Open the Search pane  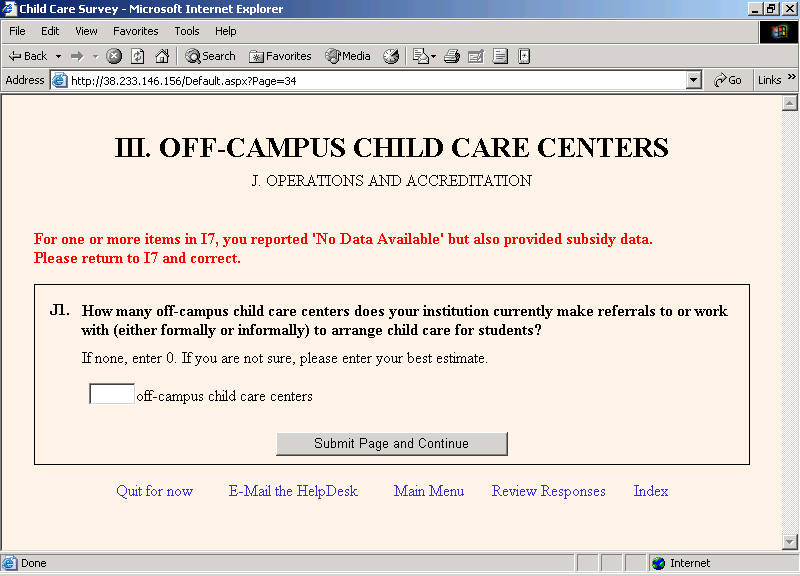210,56
